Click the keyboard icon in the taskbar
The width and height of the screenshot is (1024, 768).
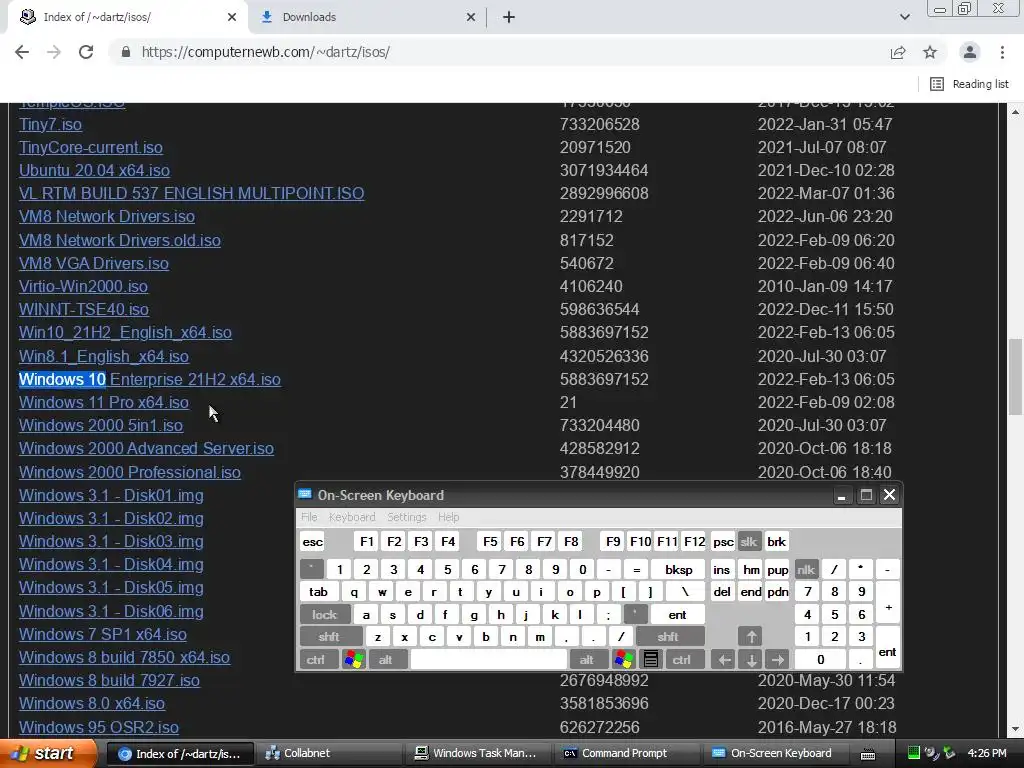[x=868, y=754]
